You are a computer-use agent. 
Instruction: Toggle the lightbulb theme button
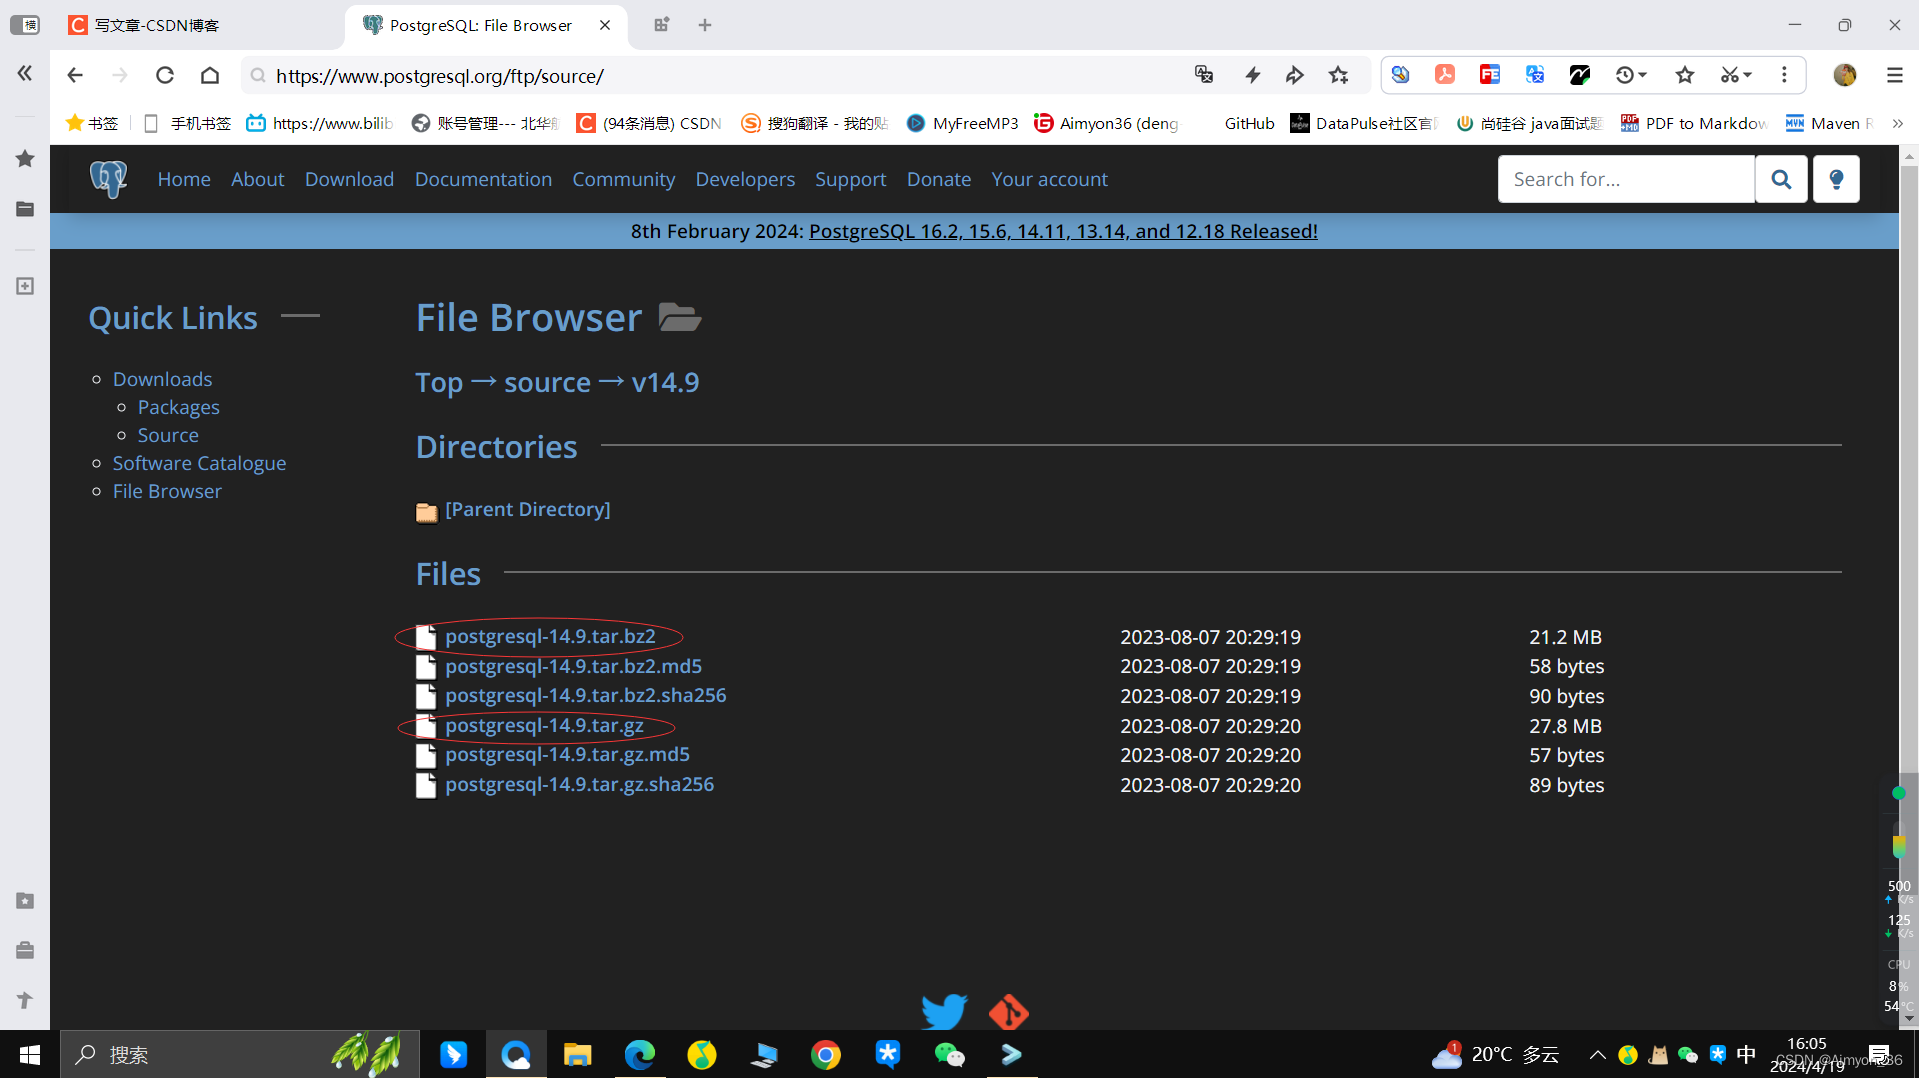(x=1836, y=179)
